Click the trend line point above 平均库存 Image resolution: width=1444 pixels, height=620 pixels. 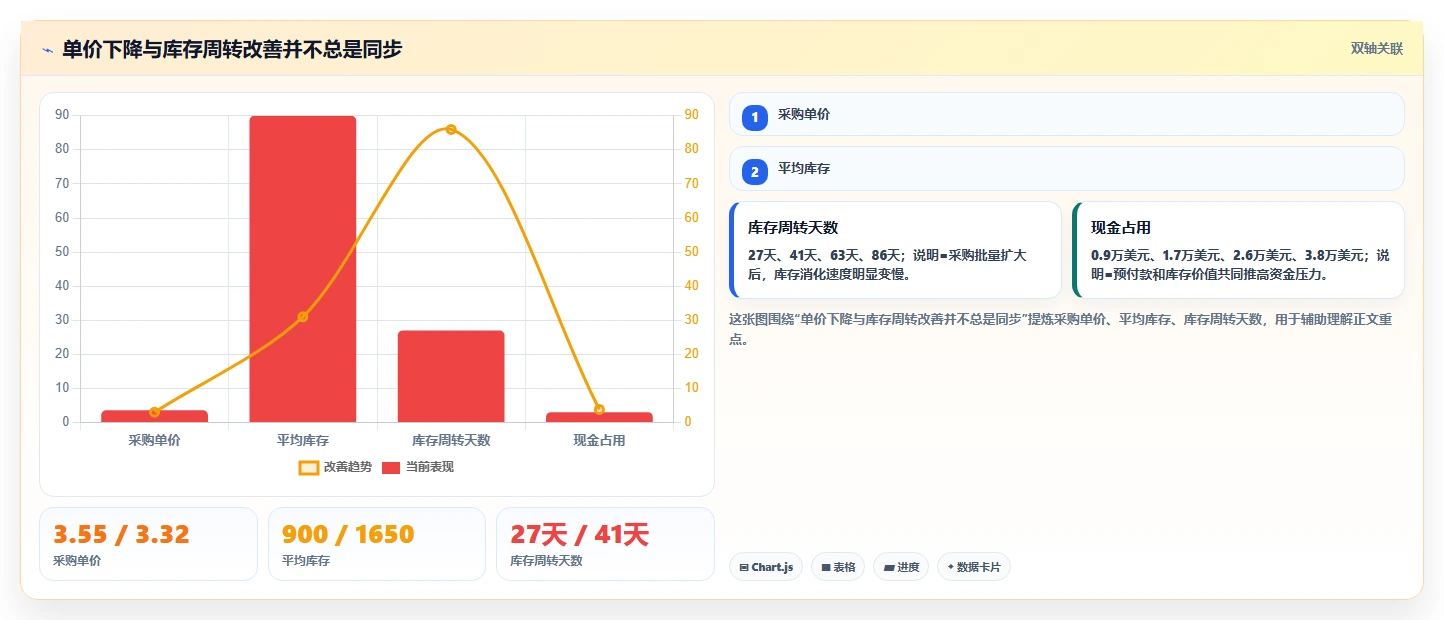pos(303,317)
